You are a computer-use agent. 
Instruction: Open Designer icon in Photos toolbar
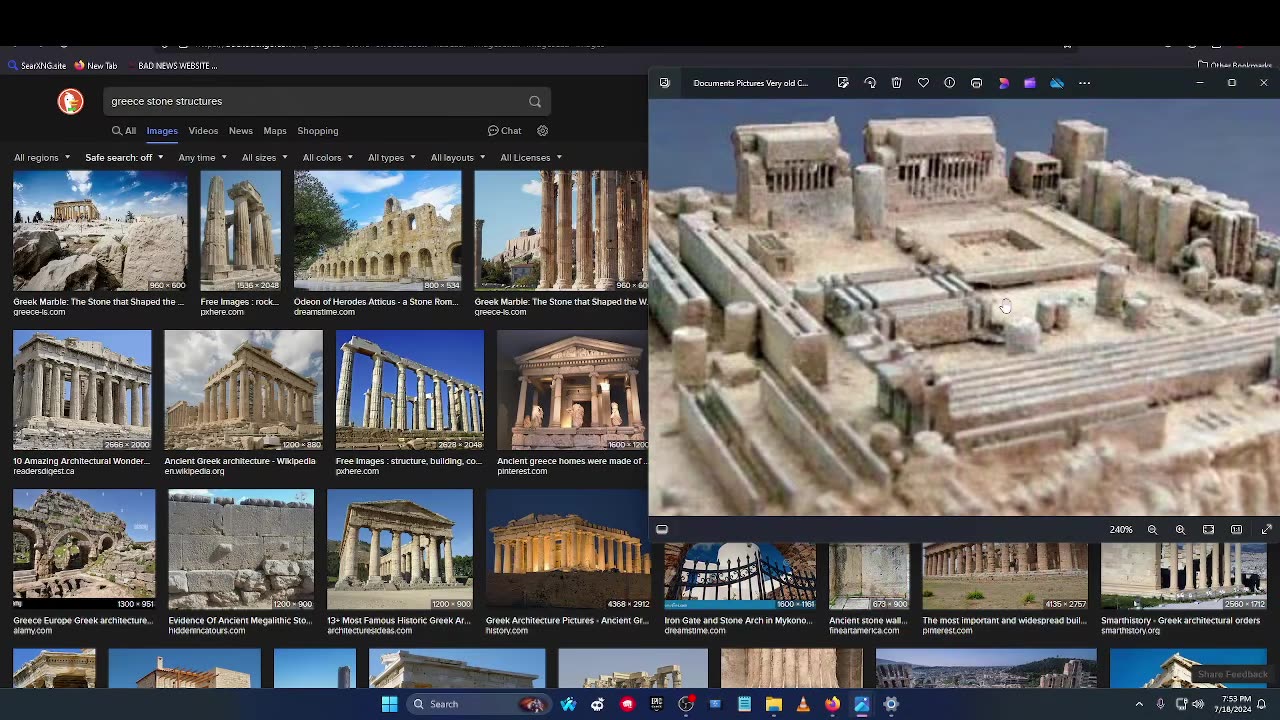click(x=1004, y=83)
